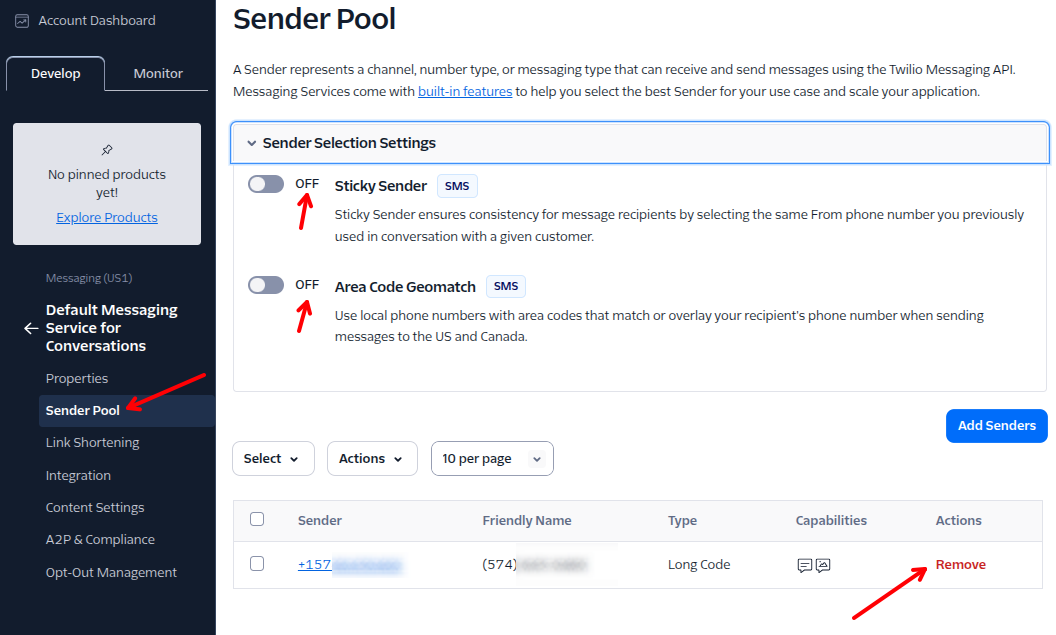The image size is (1056, 635).
Task: Click Remove on the Long Code sender row
Action: (x=959, y=564)
